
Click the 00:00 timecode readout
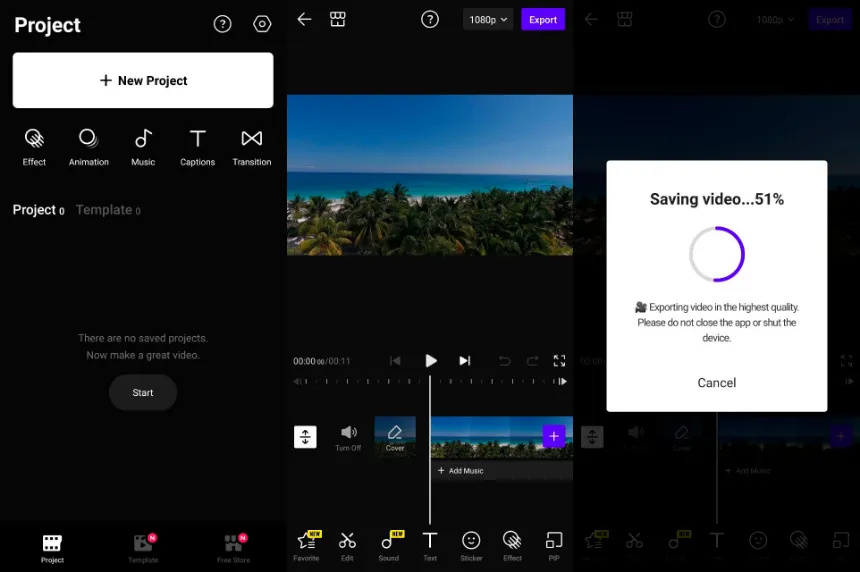pyautogui.click(x=321, y=361)
